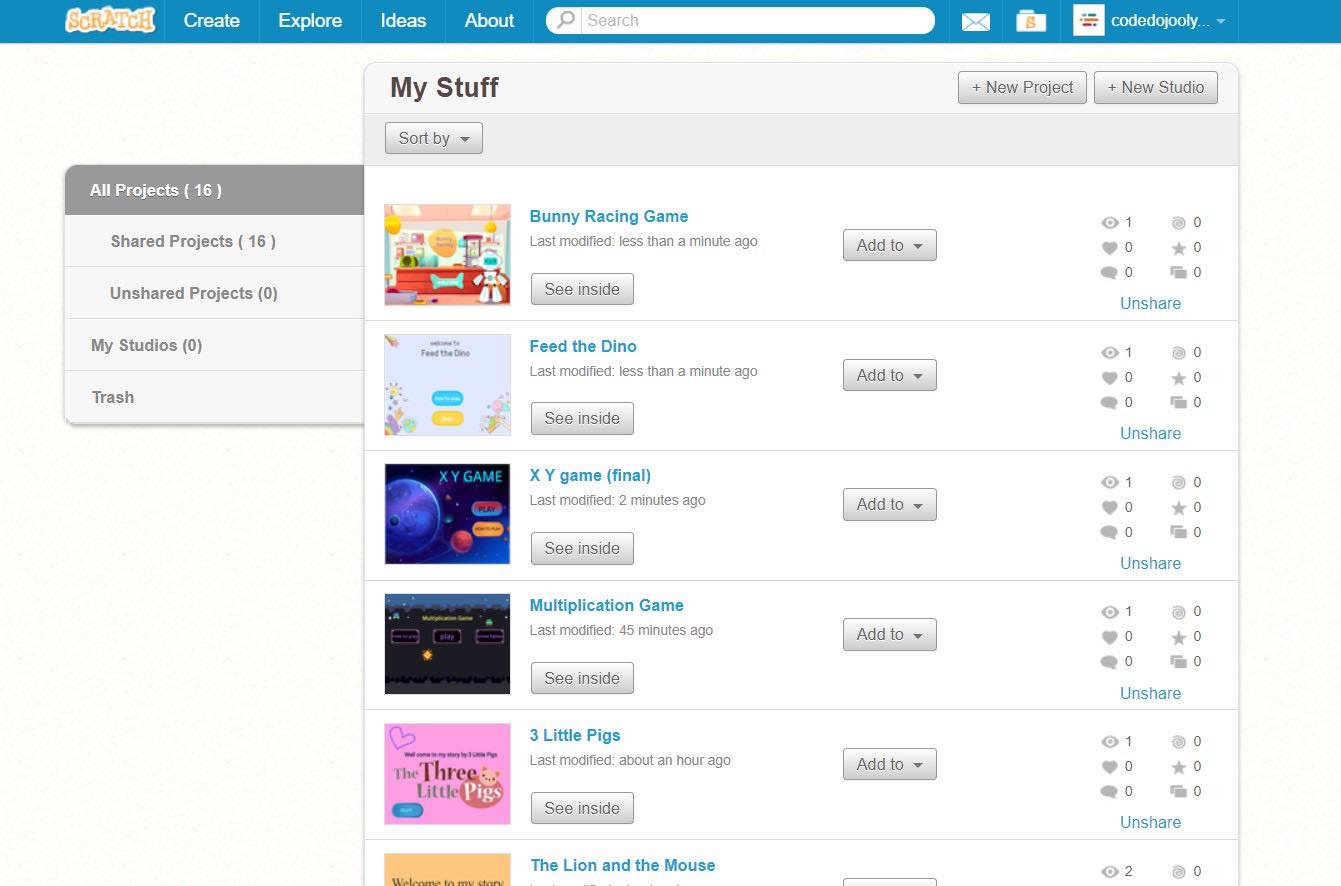Click the remix swirl icon for Multiplication Game
The height and width of the screenshot is (886, 1341).
tap(1178, 612)
